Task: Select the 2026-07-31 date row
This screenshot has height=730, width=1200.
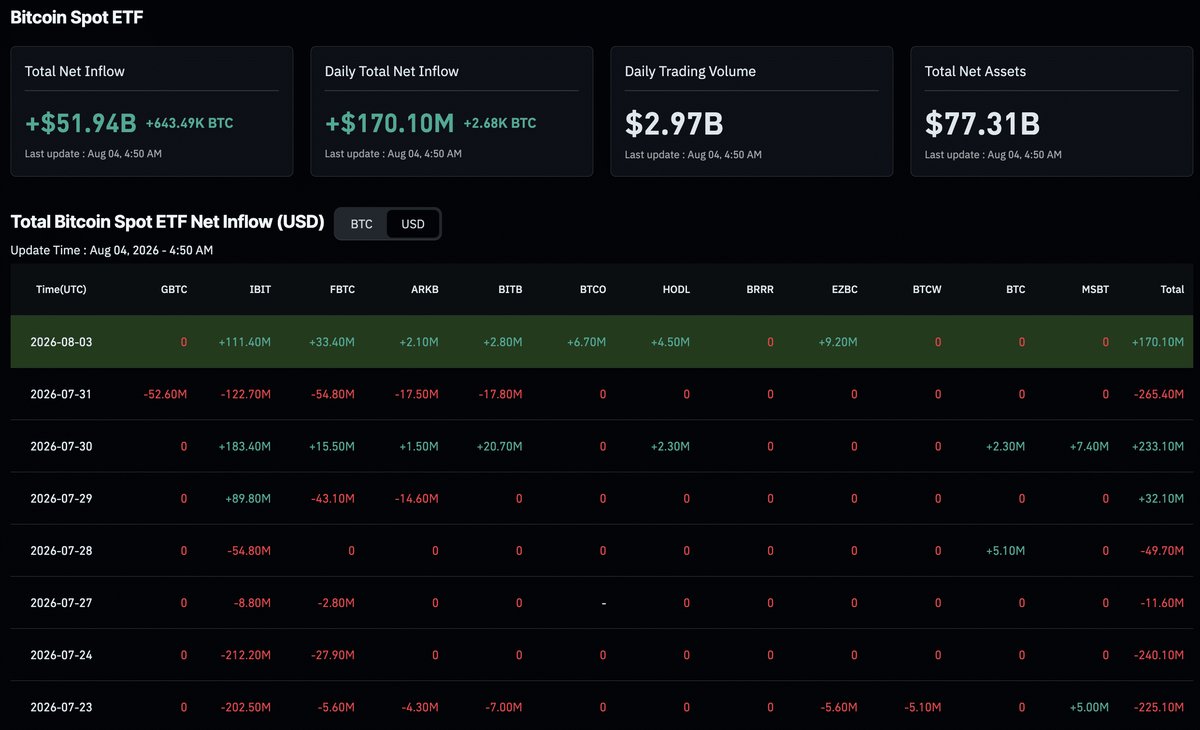Action: [600, 394]
